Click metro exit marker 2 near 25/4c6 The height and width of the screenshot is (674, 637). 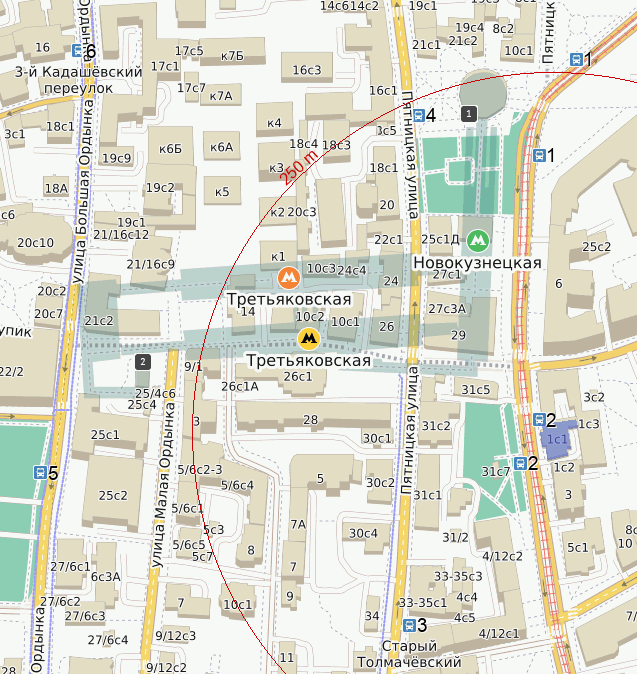(143, 361)
